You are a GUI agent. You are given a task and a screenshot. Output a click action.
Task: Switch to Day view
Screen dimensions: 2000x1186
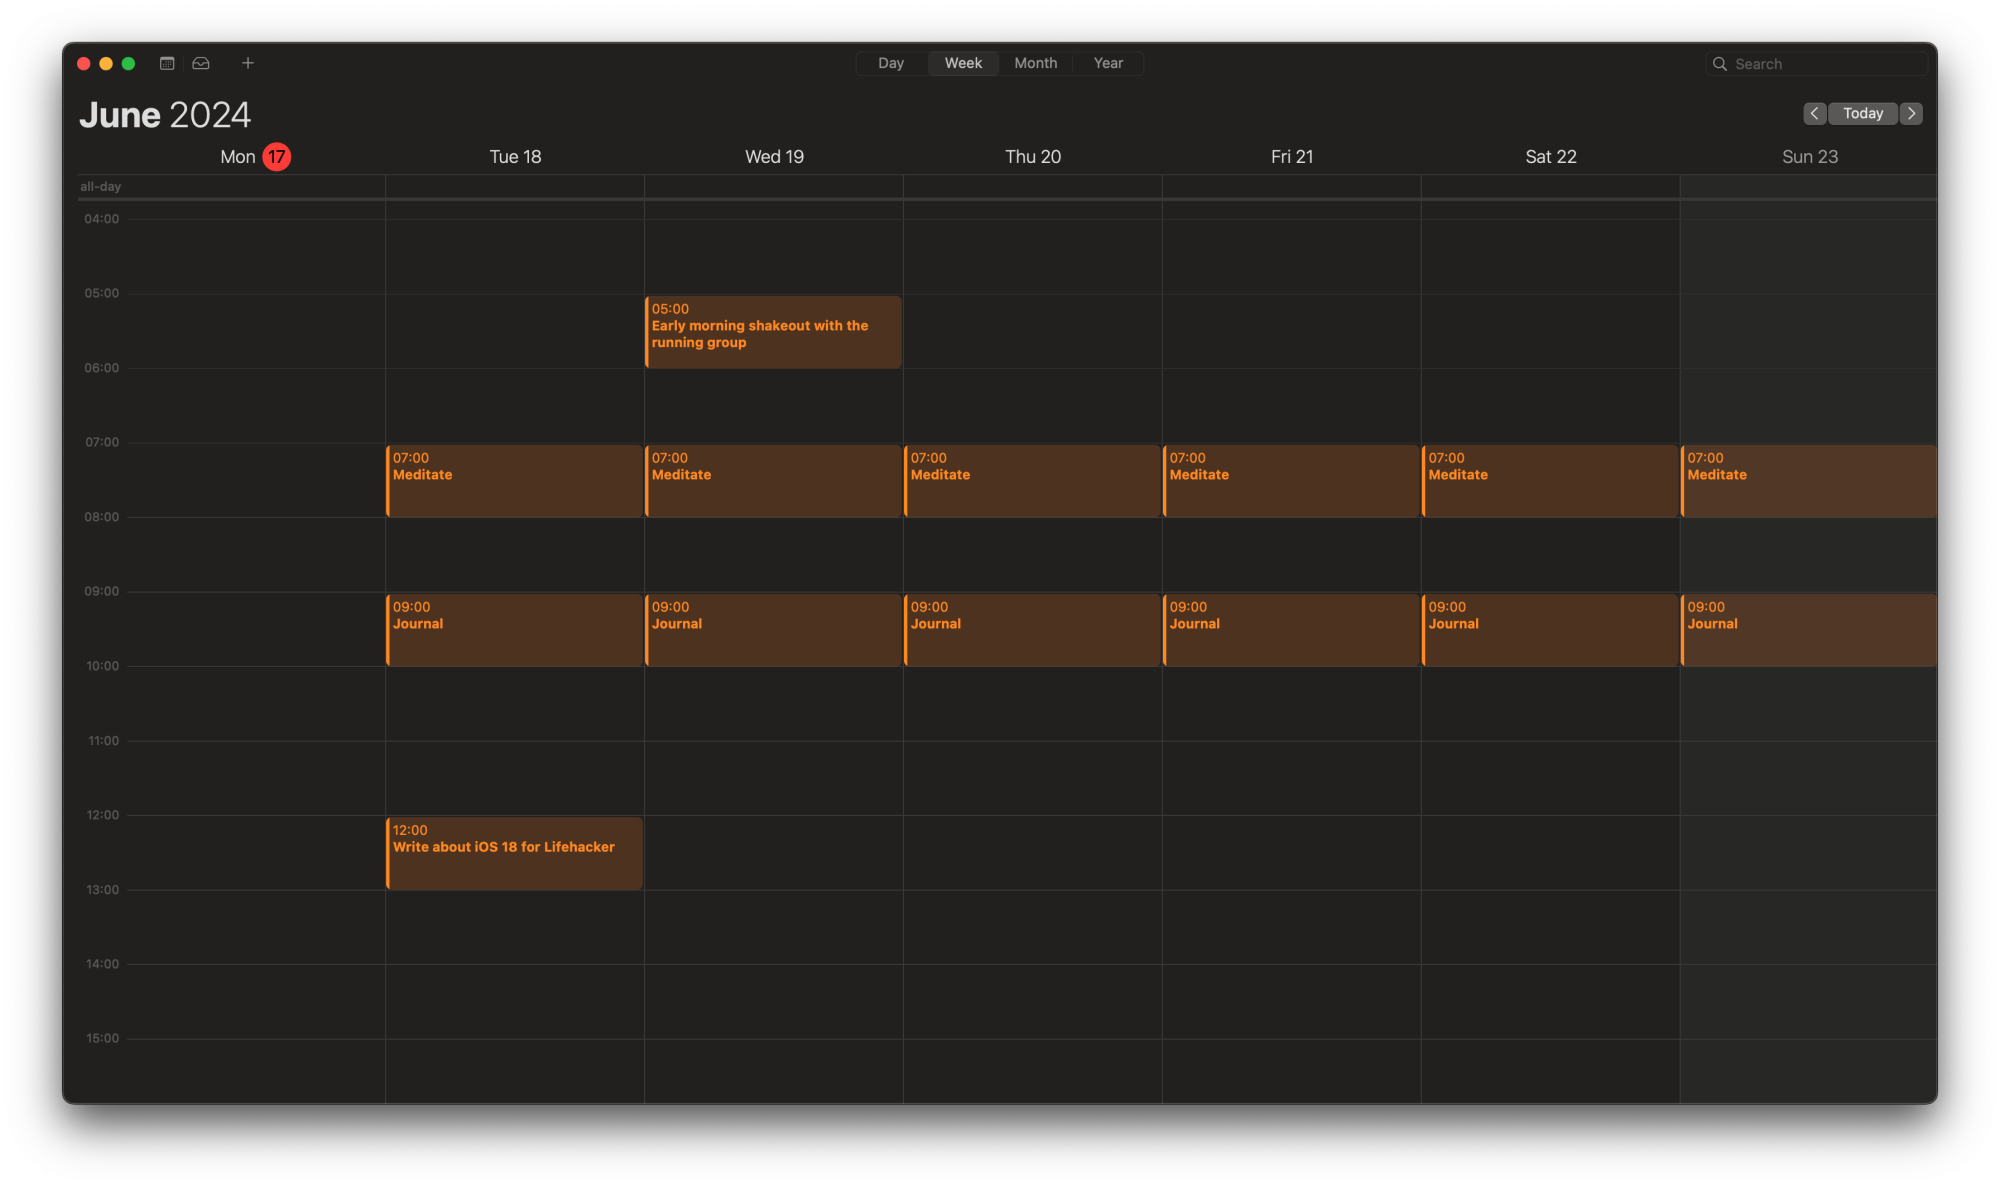click(x=891, y=62)
